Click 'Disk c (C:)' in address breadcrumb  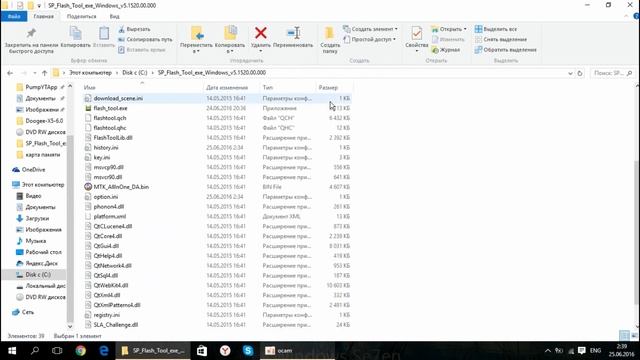135,73
